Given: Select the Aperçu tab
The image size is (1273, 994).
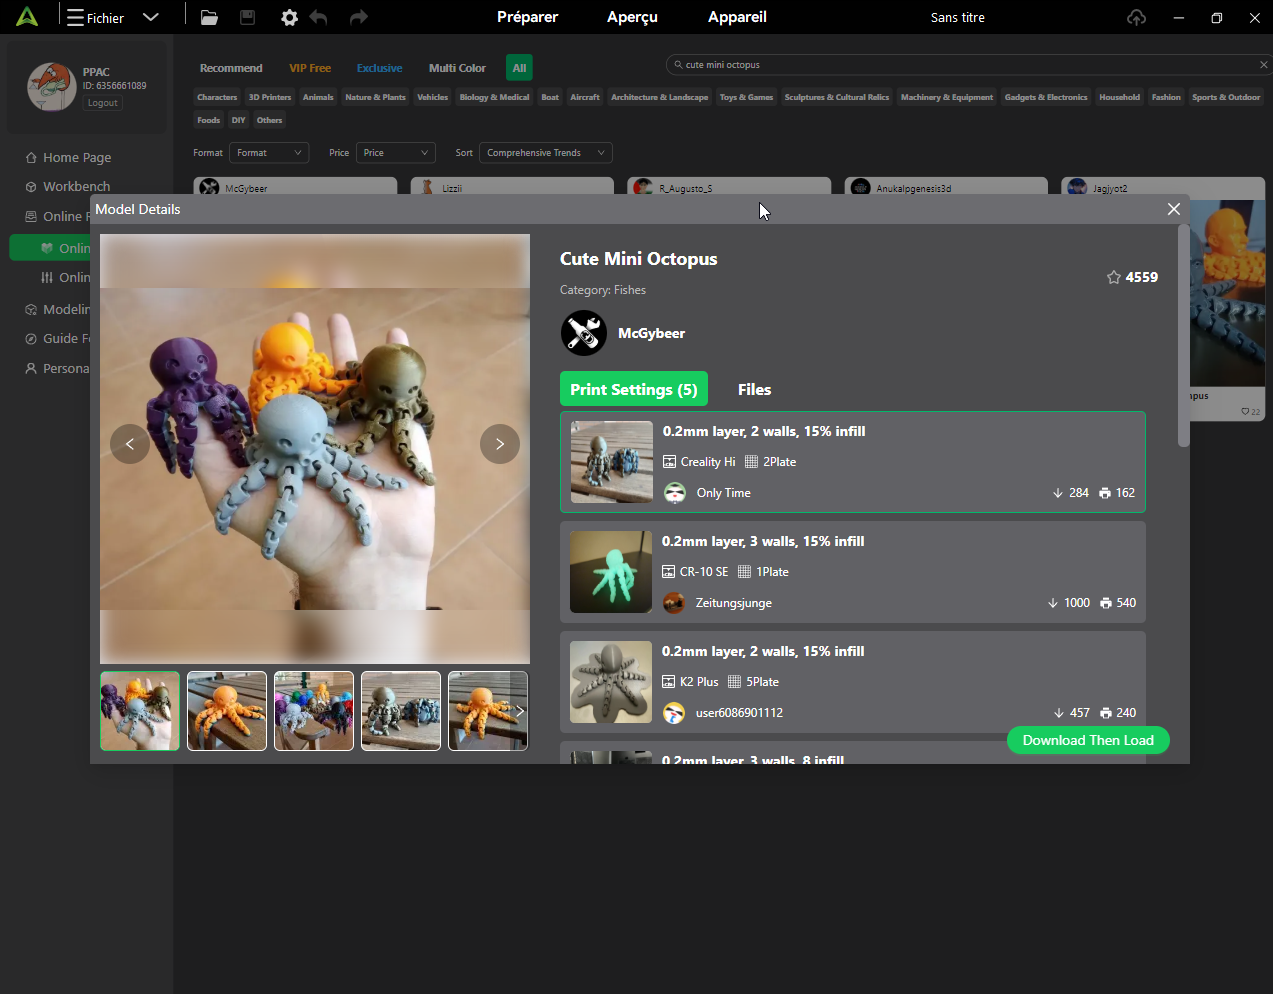Looking at the screenshot, I should coord(632,17).
